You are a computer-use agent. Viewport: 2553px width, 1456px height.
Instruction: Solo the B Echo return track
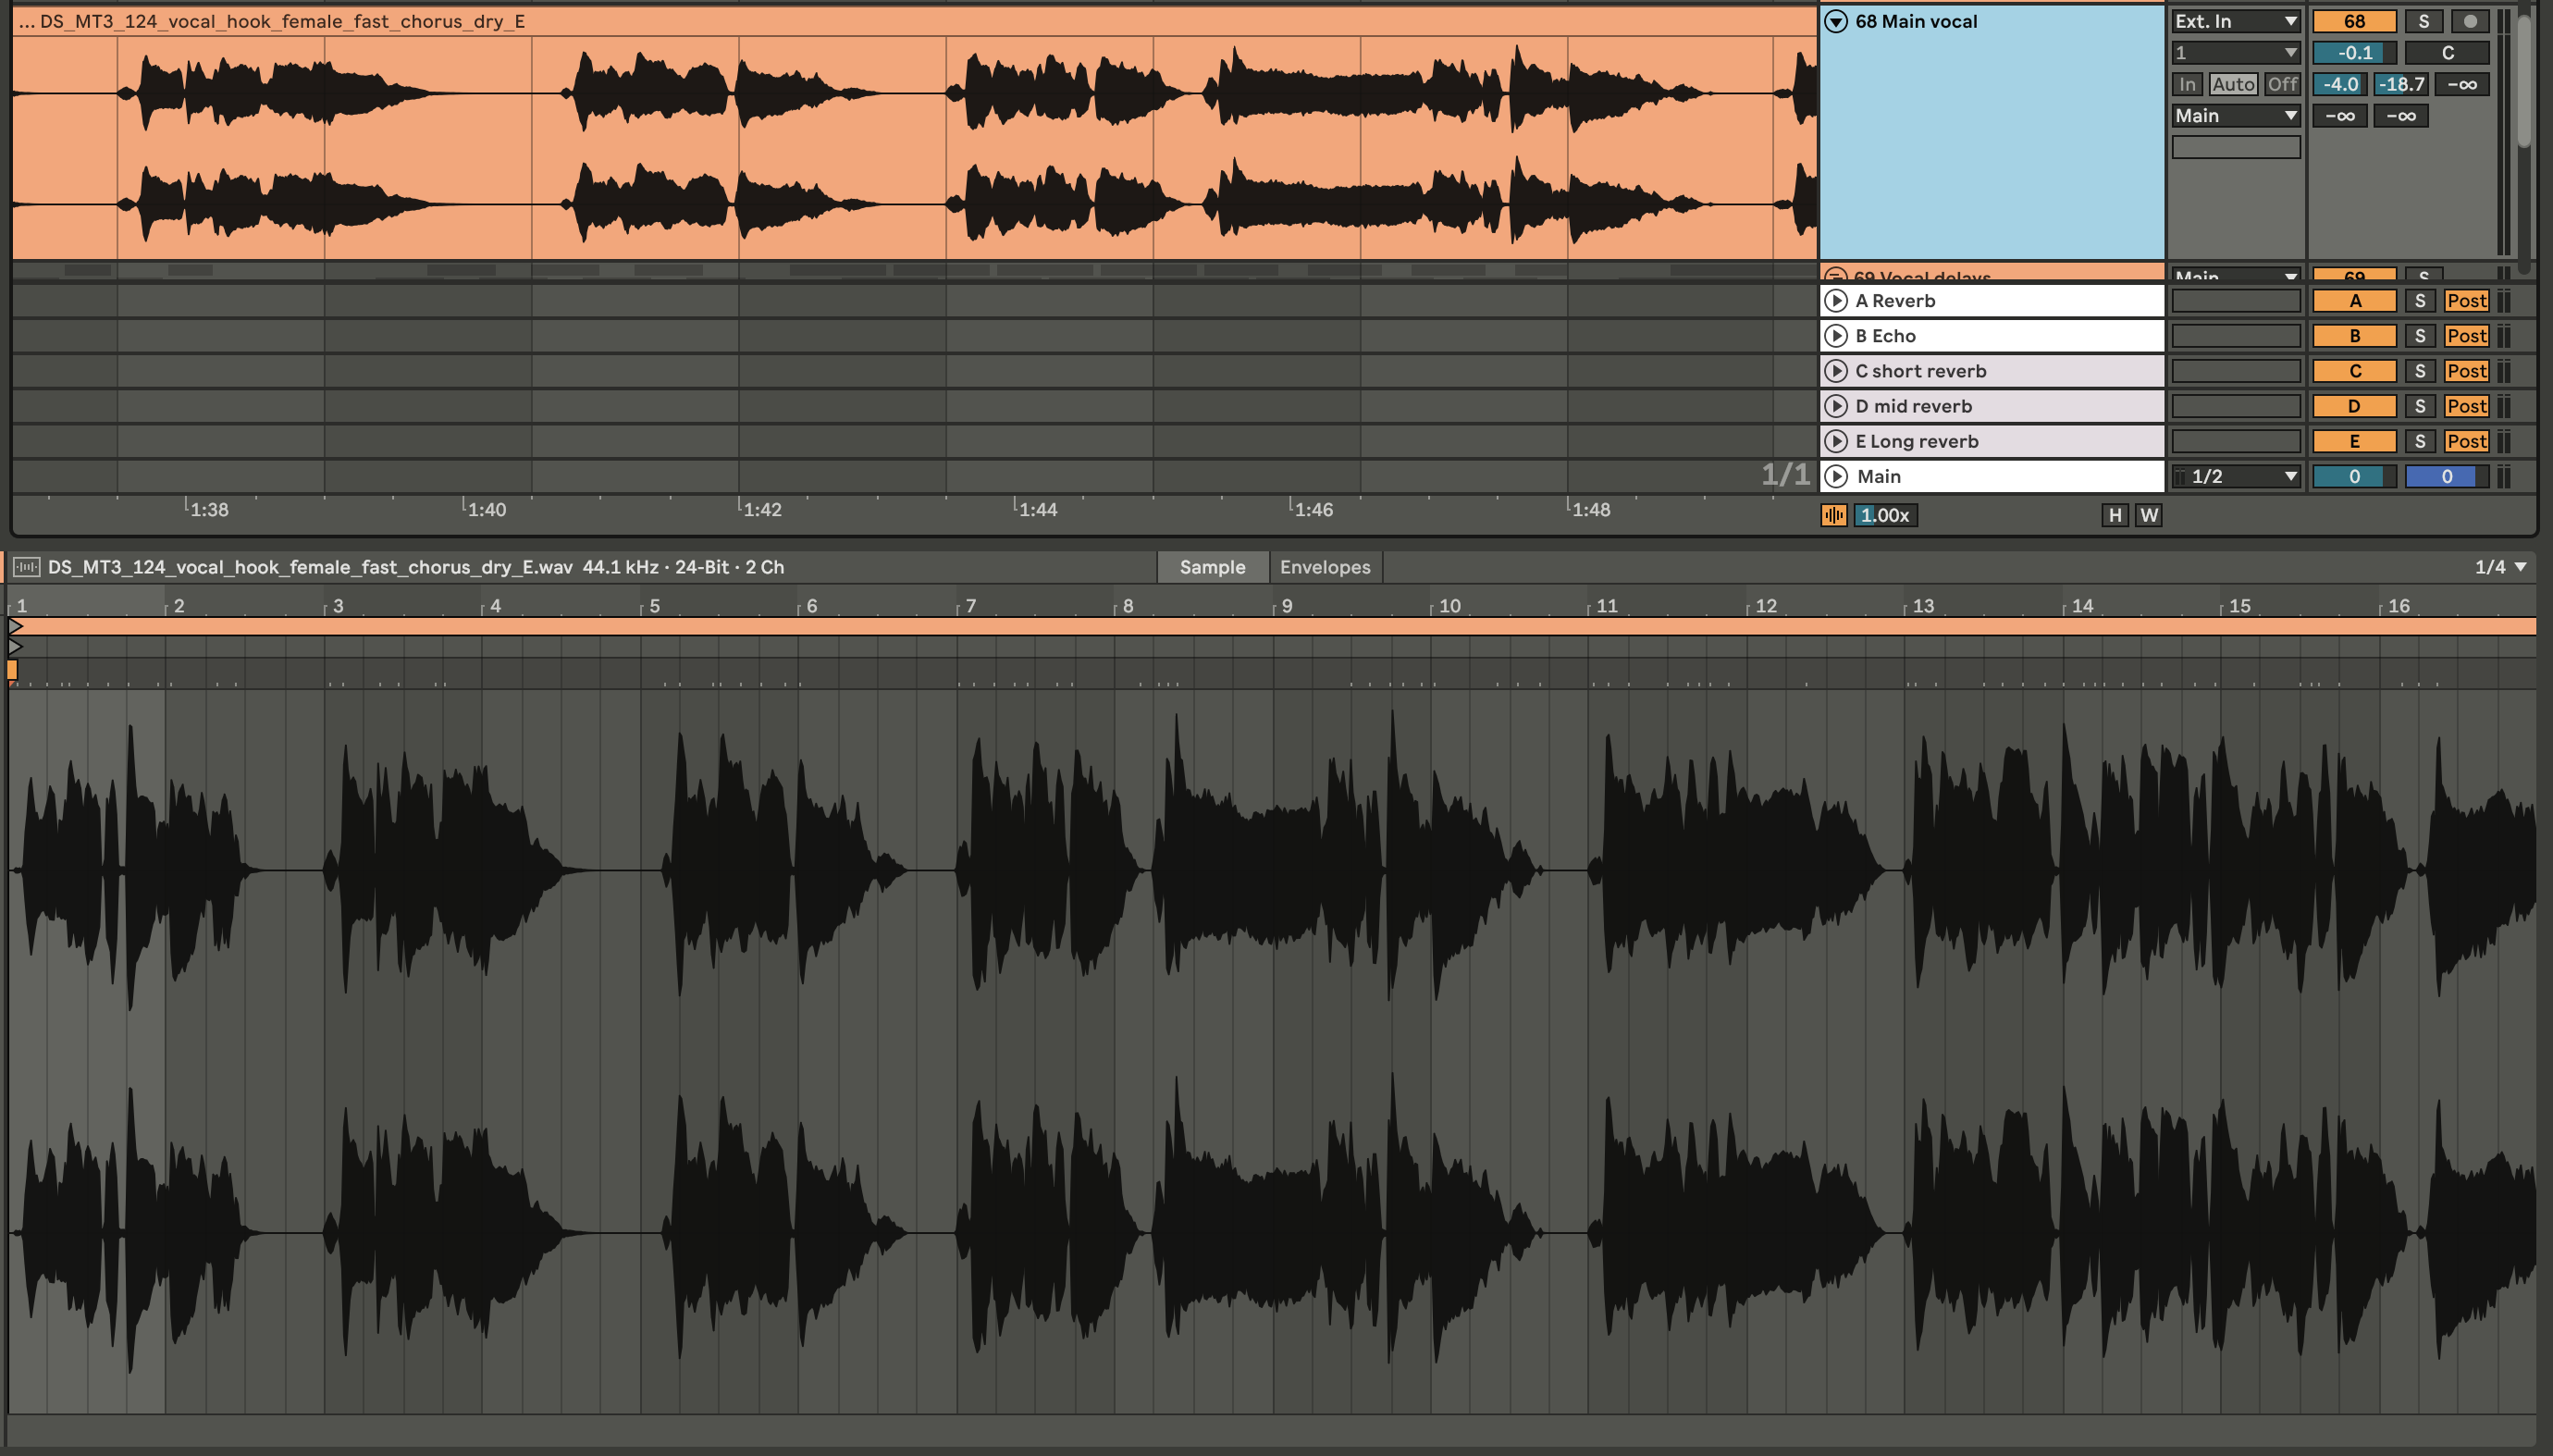click(2420, 336)
